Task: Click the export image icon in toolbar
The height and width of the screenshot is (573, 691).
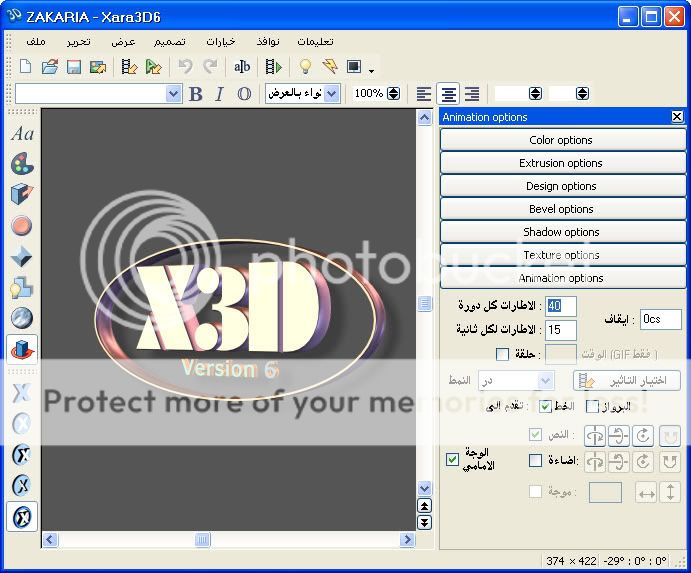Action: [98, 67]
